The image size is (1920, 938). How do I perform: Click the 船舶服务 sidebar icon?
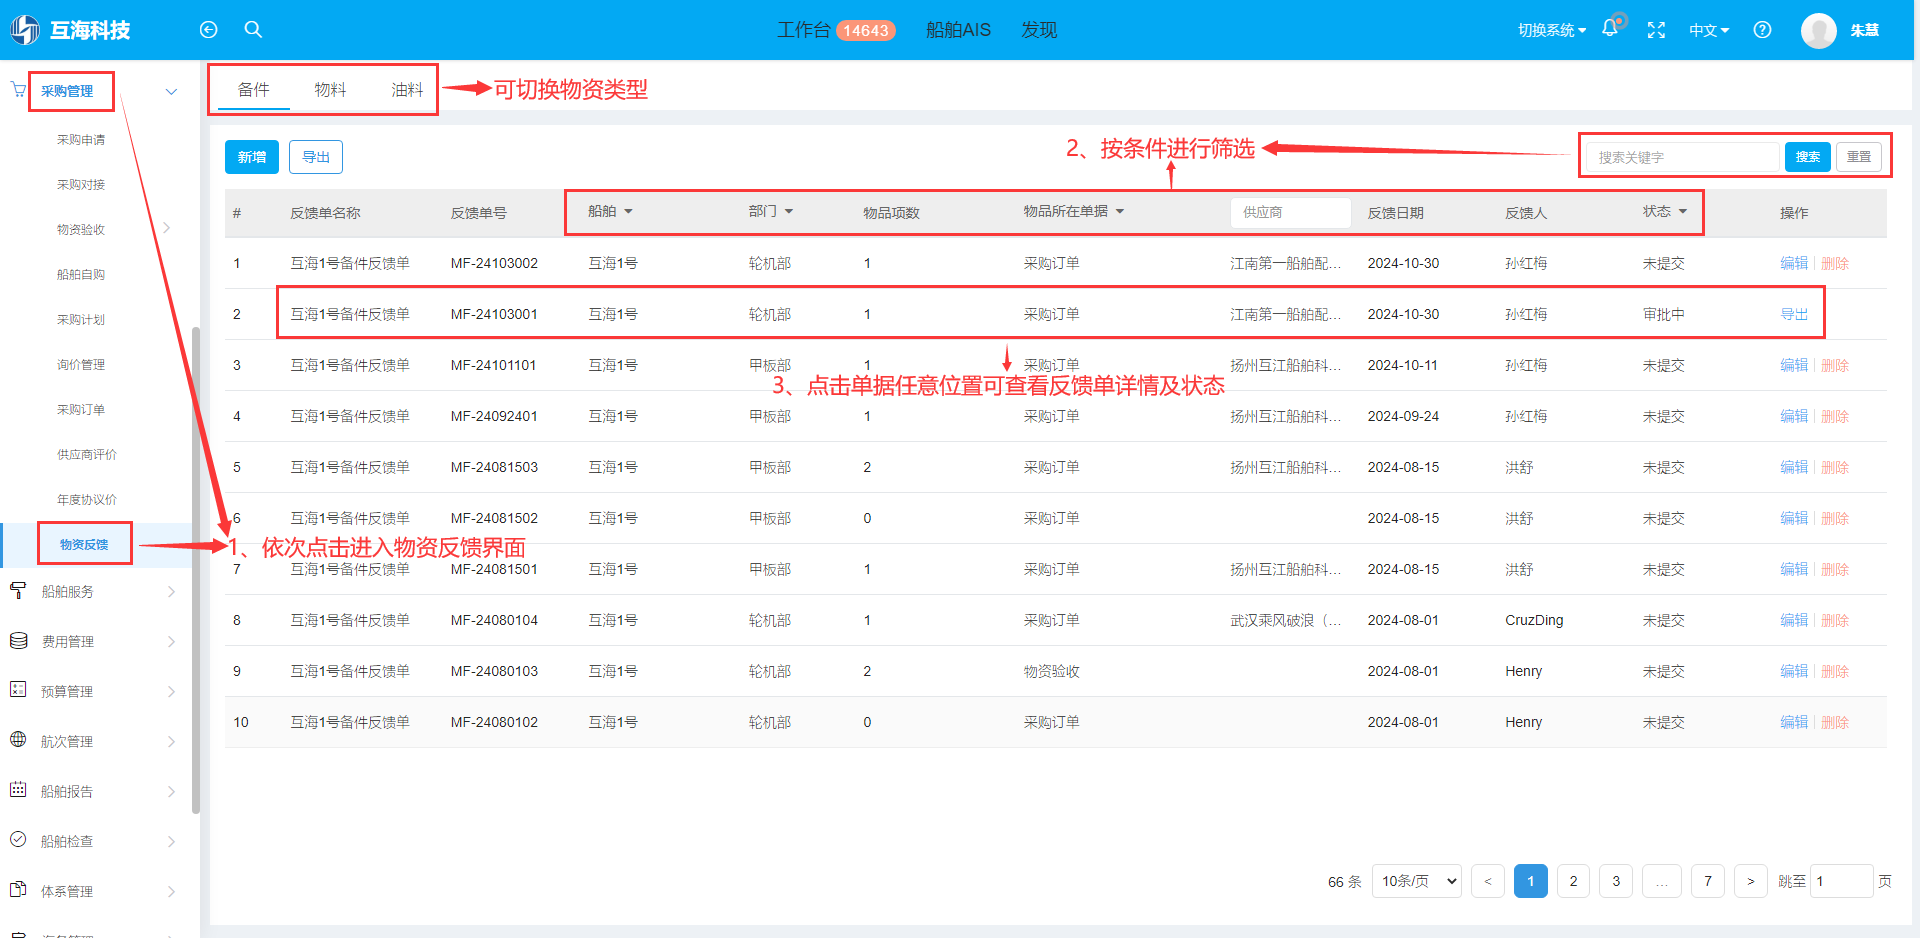coord(18,591)
